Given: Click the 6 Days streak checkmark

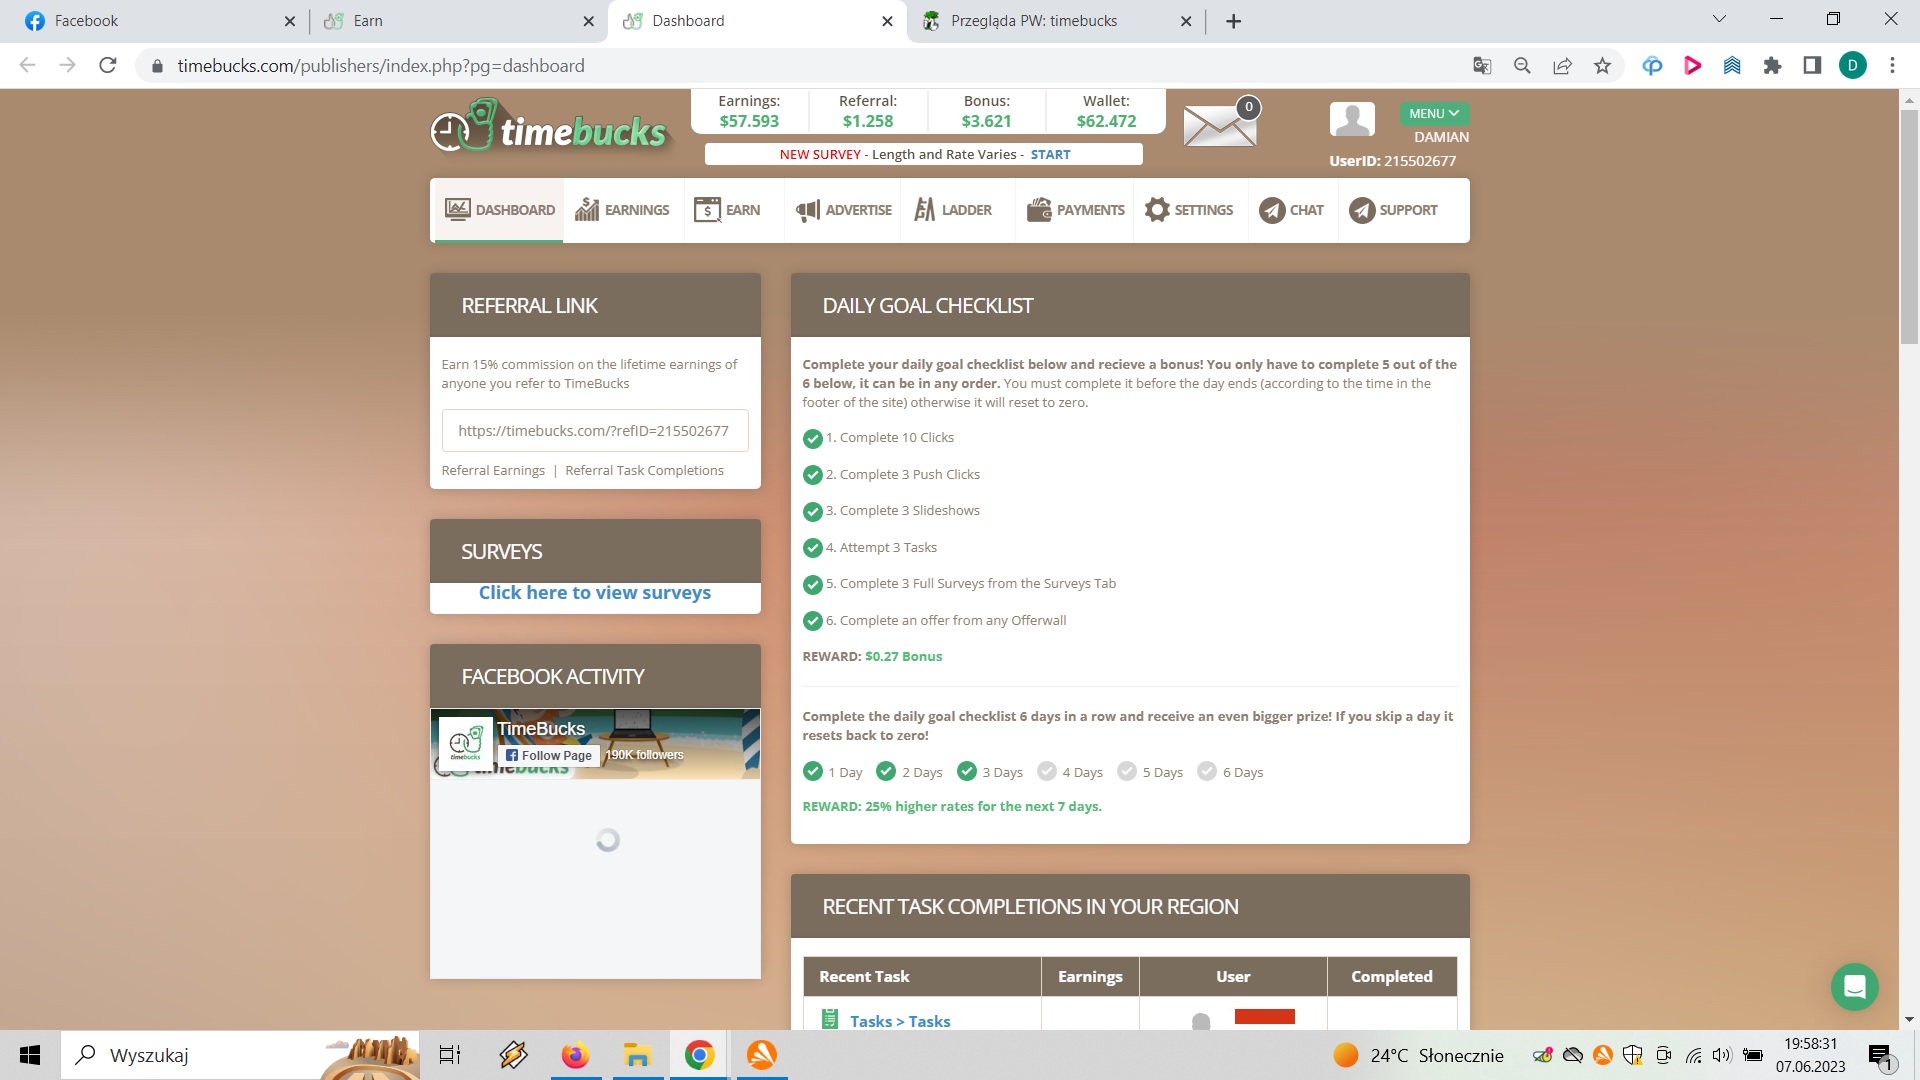Looking at the screenshot, I should pos(1206,771).
